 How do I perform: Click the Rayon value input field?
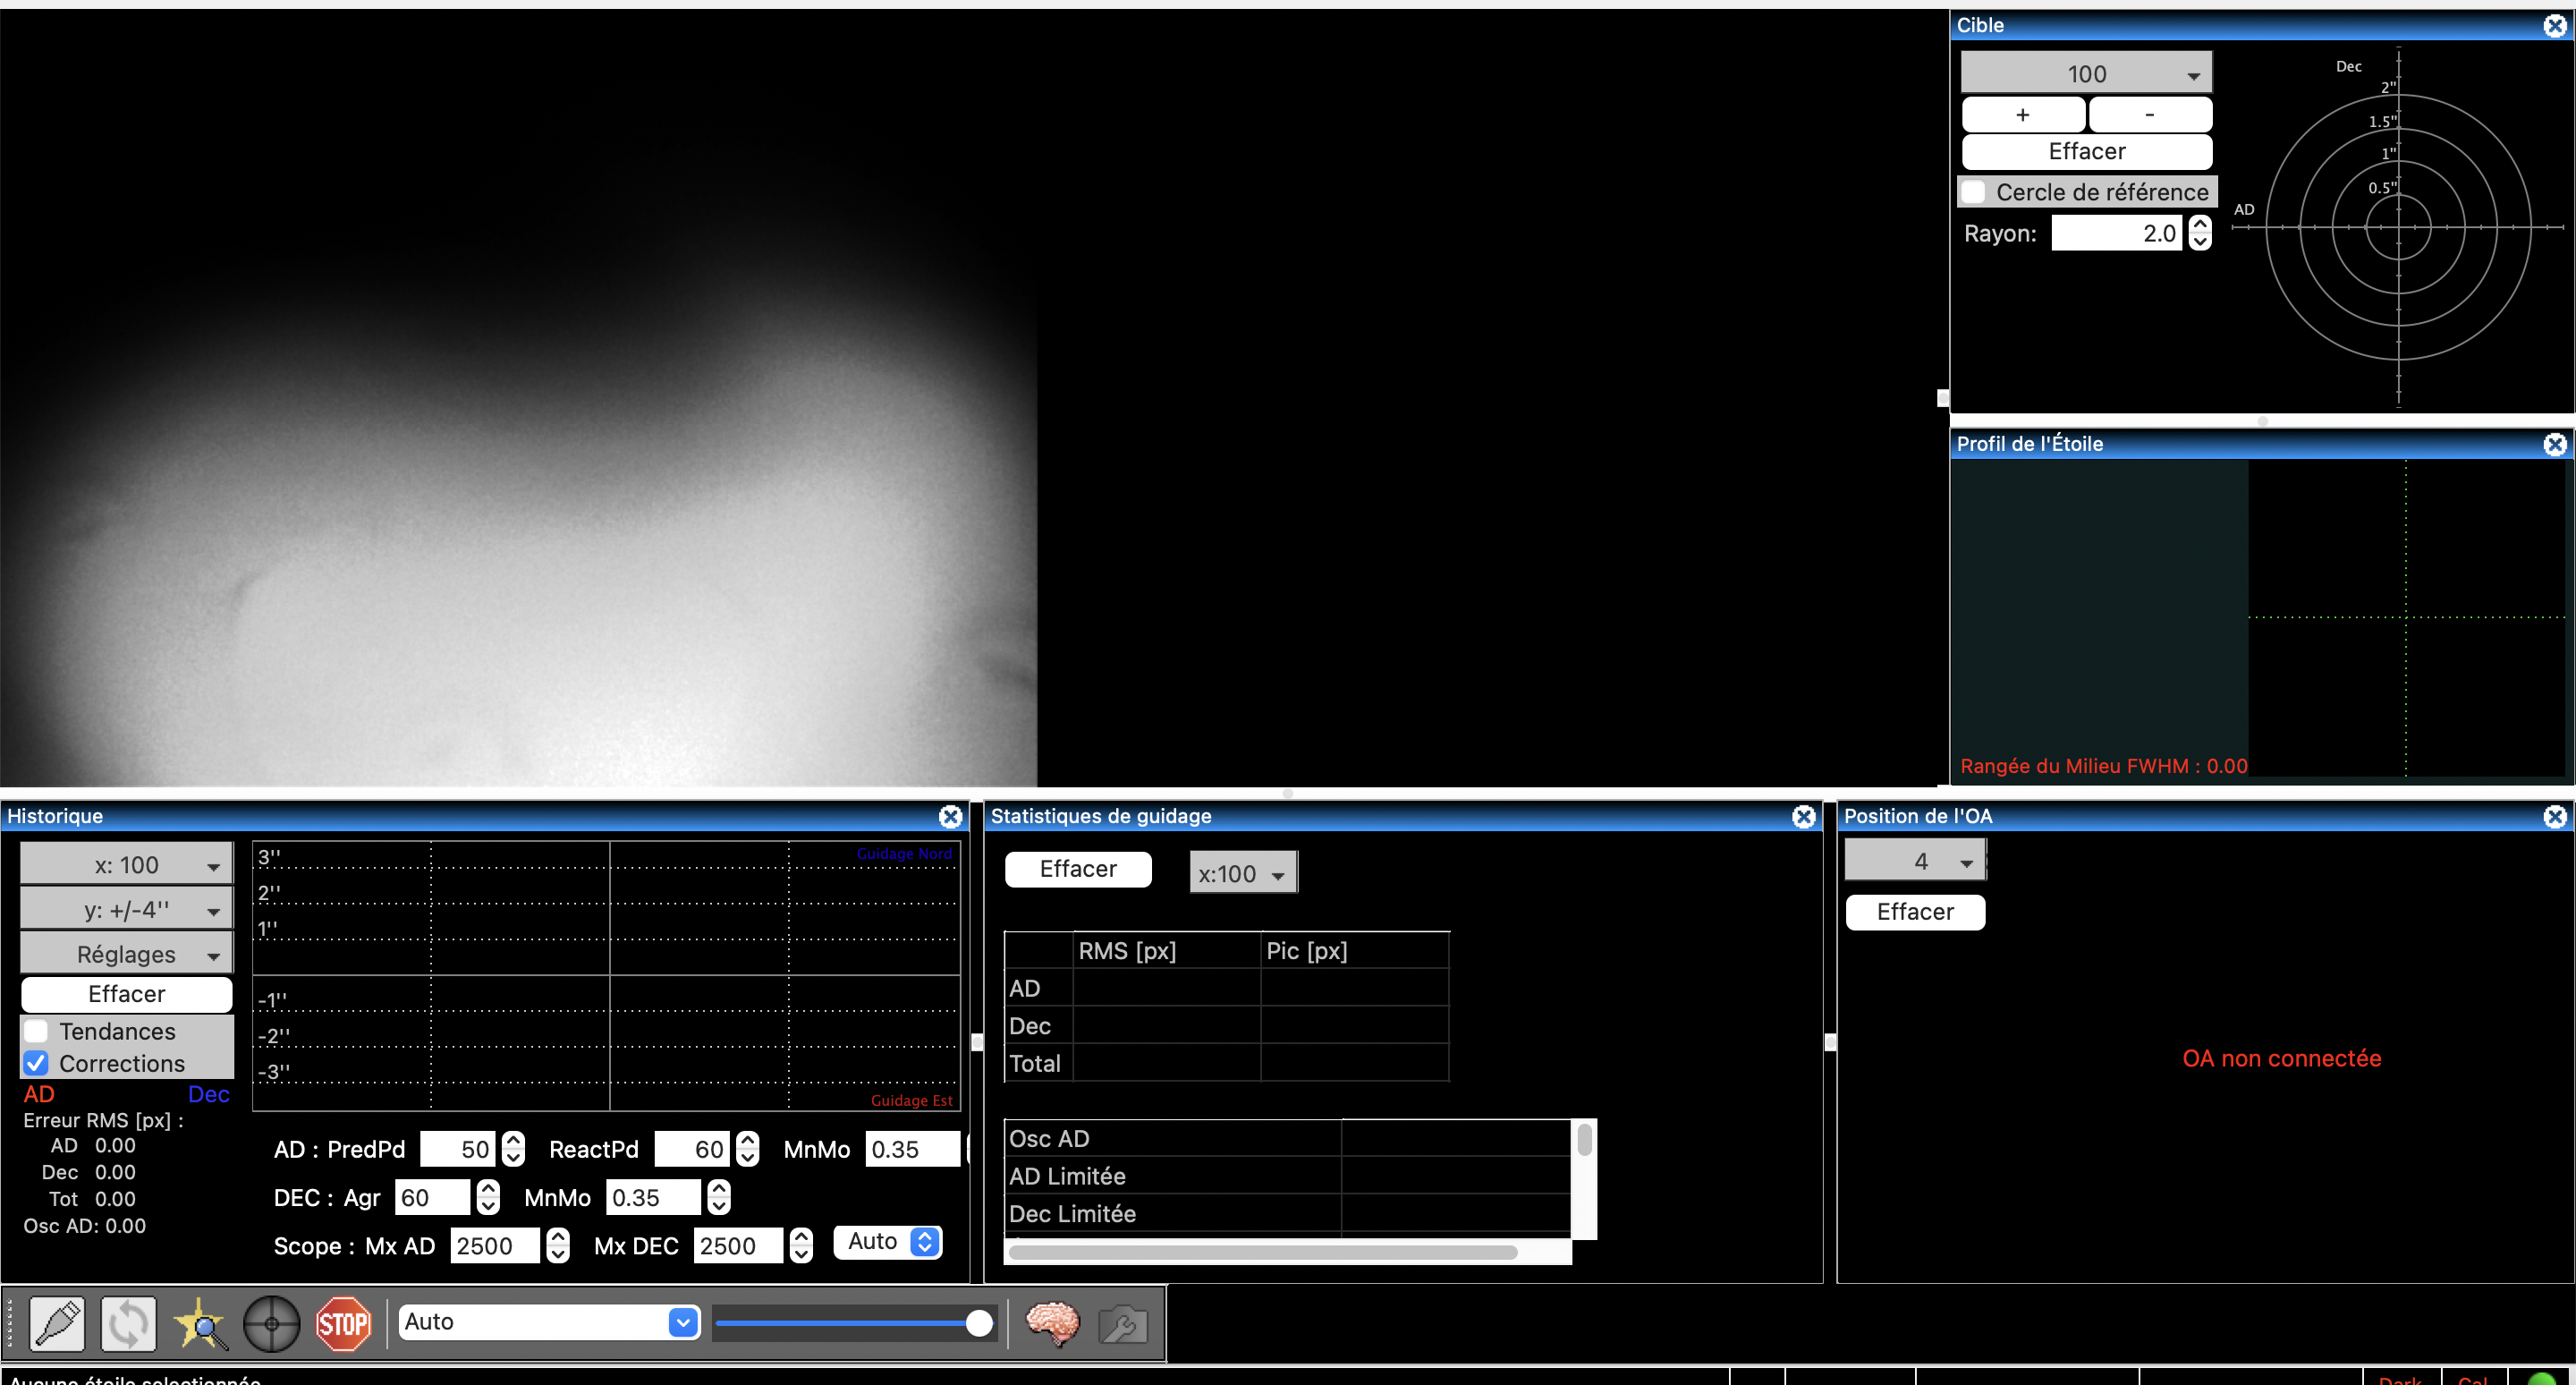[x=2115, y=233]
